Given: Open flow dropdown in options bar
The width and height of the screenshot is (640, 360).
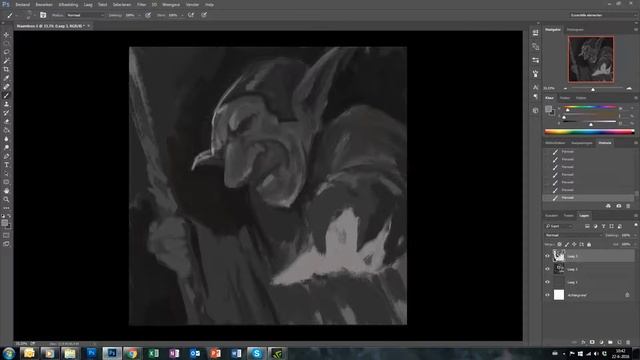Looking at the screenshot, I should [182, 15].
